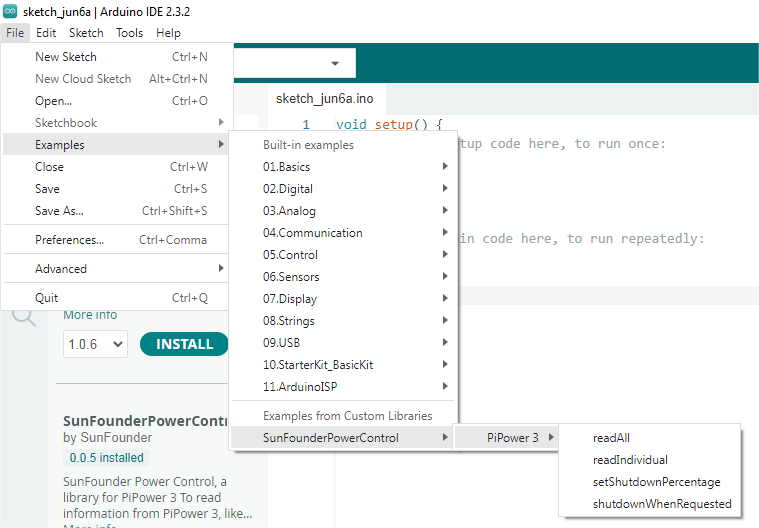The image size is (759, 528).
Task: Open the Edit menu
Action: (46, 33)
